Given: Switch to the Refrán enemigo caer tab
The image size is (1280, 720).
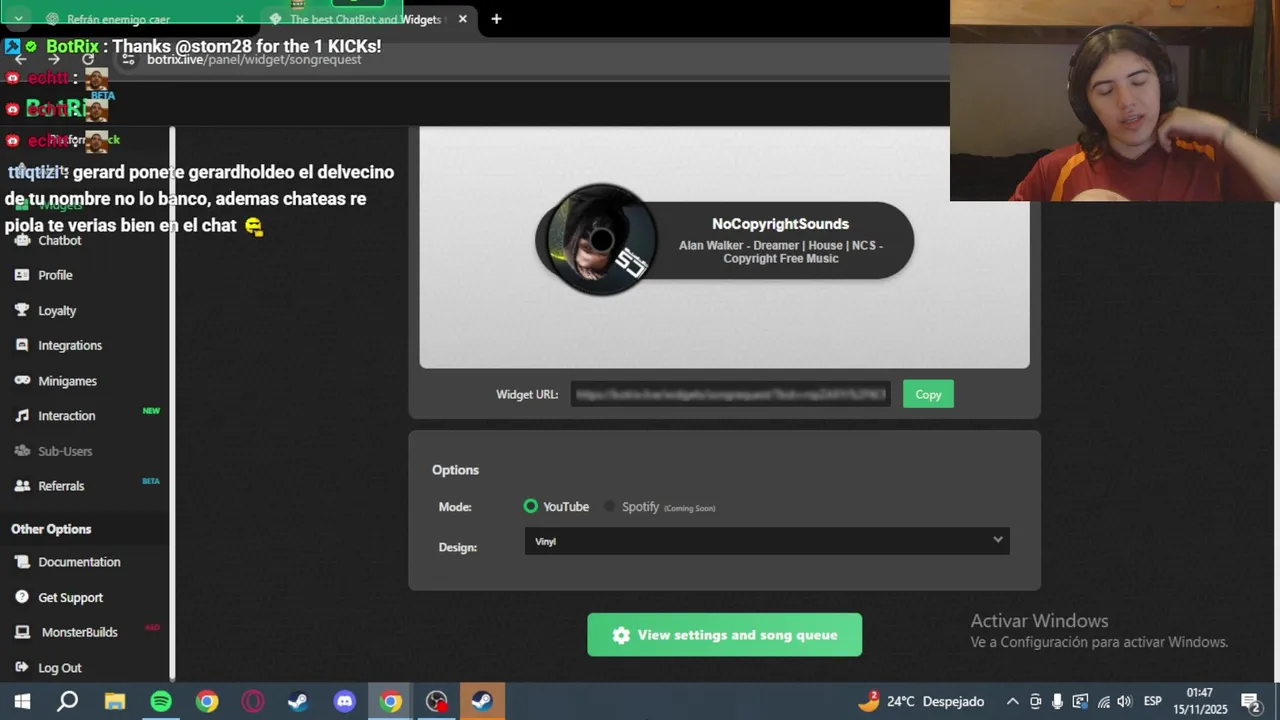Looking at the screenshot, I should pos(118,19).
